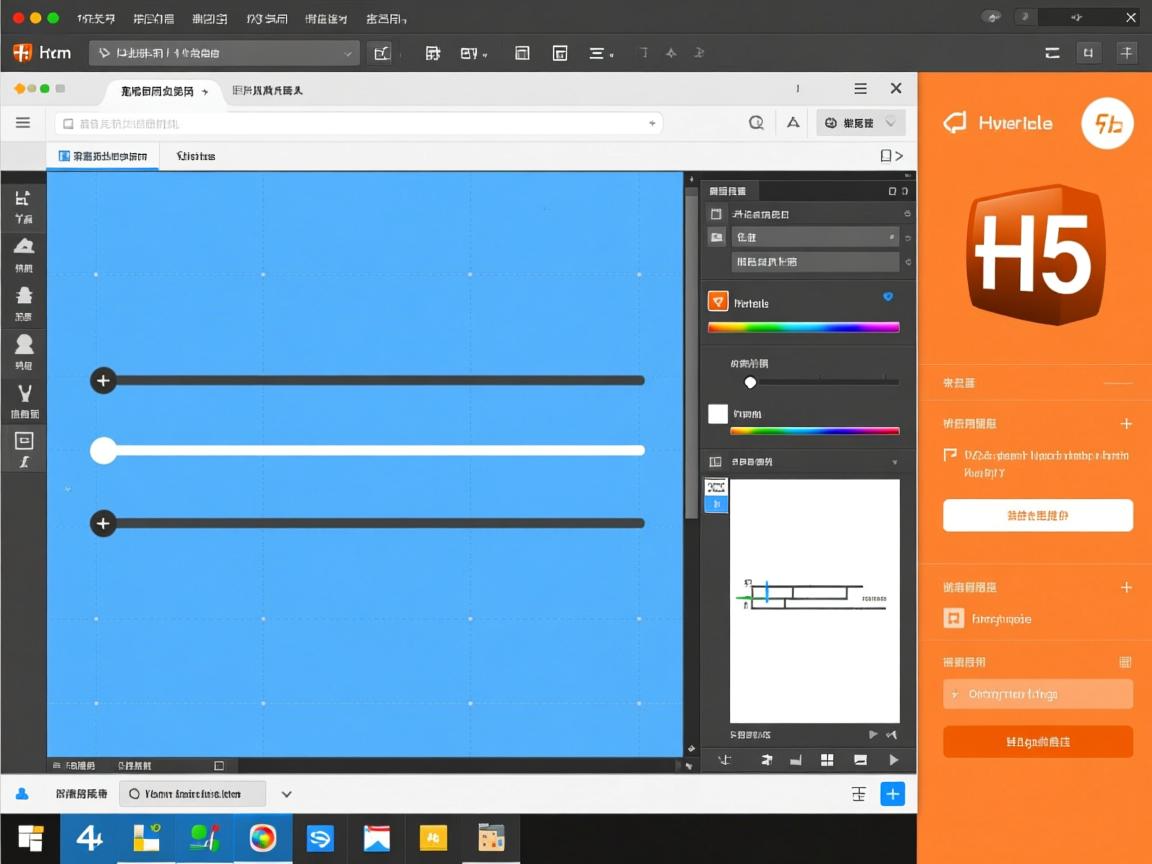Click the white button in orange side panel

pyautogui.click(x=1037, y=515)
